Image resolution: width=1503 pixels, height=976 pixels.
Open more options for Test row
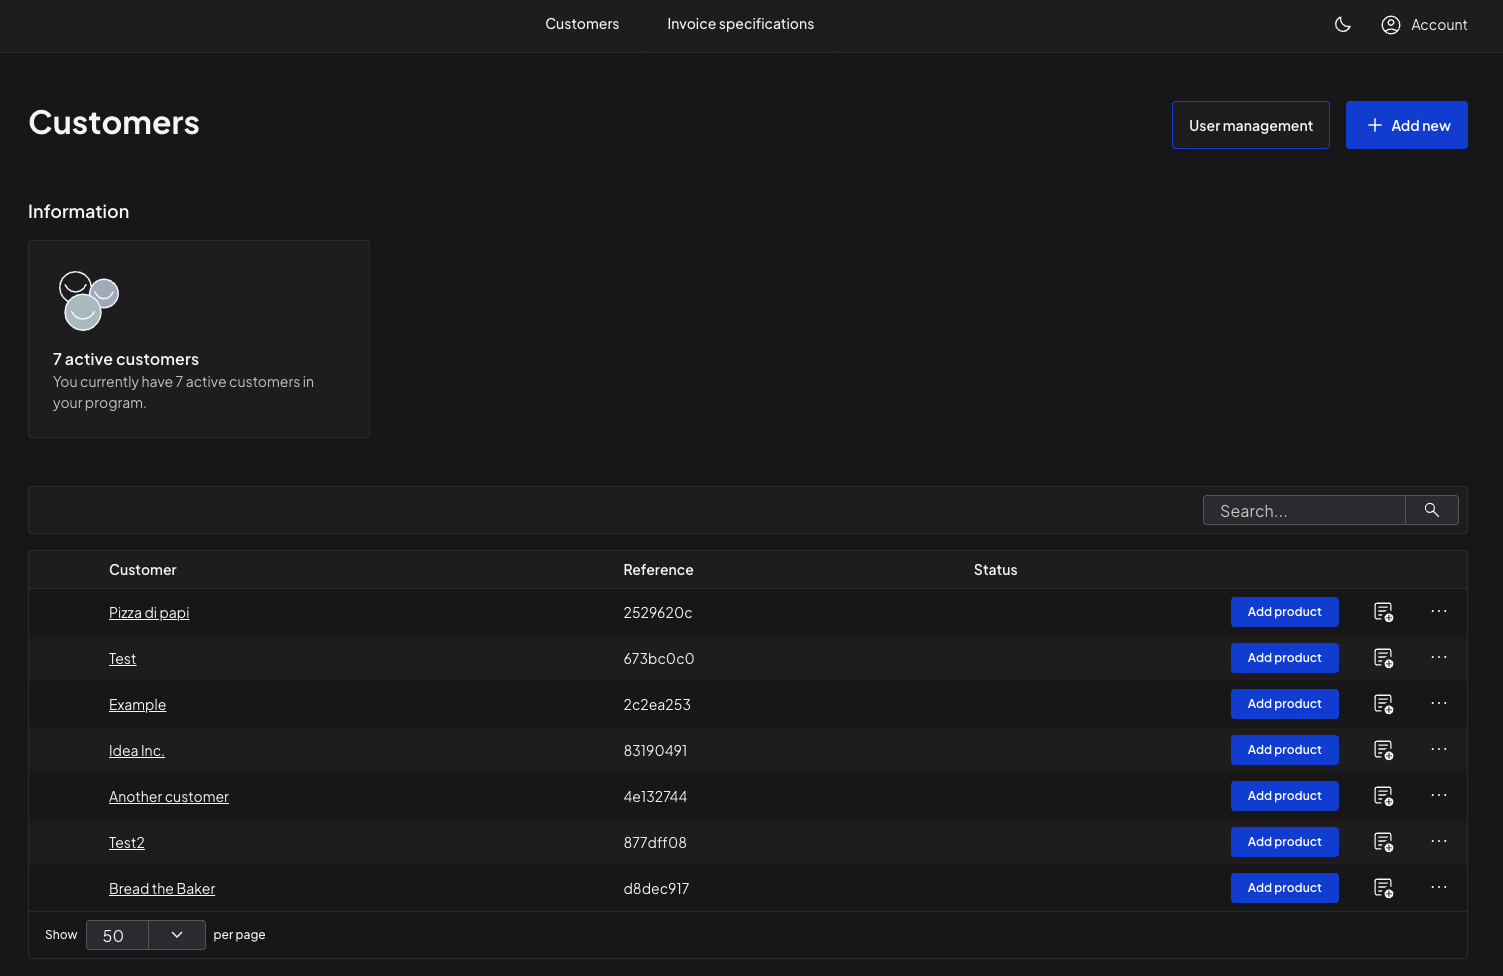coord(1438,657)
